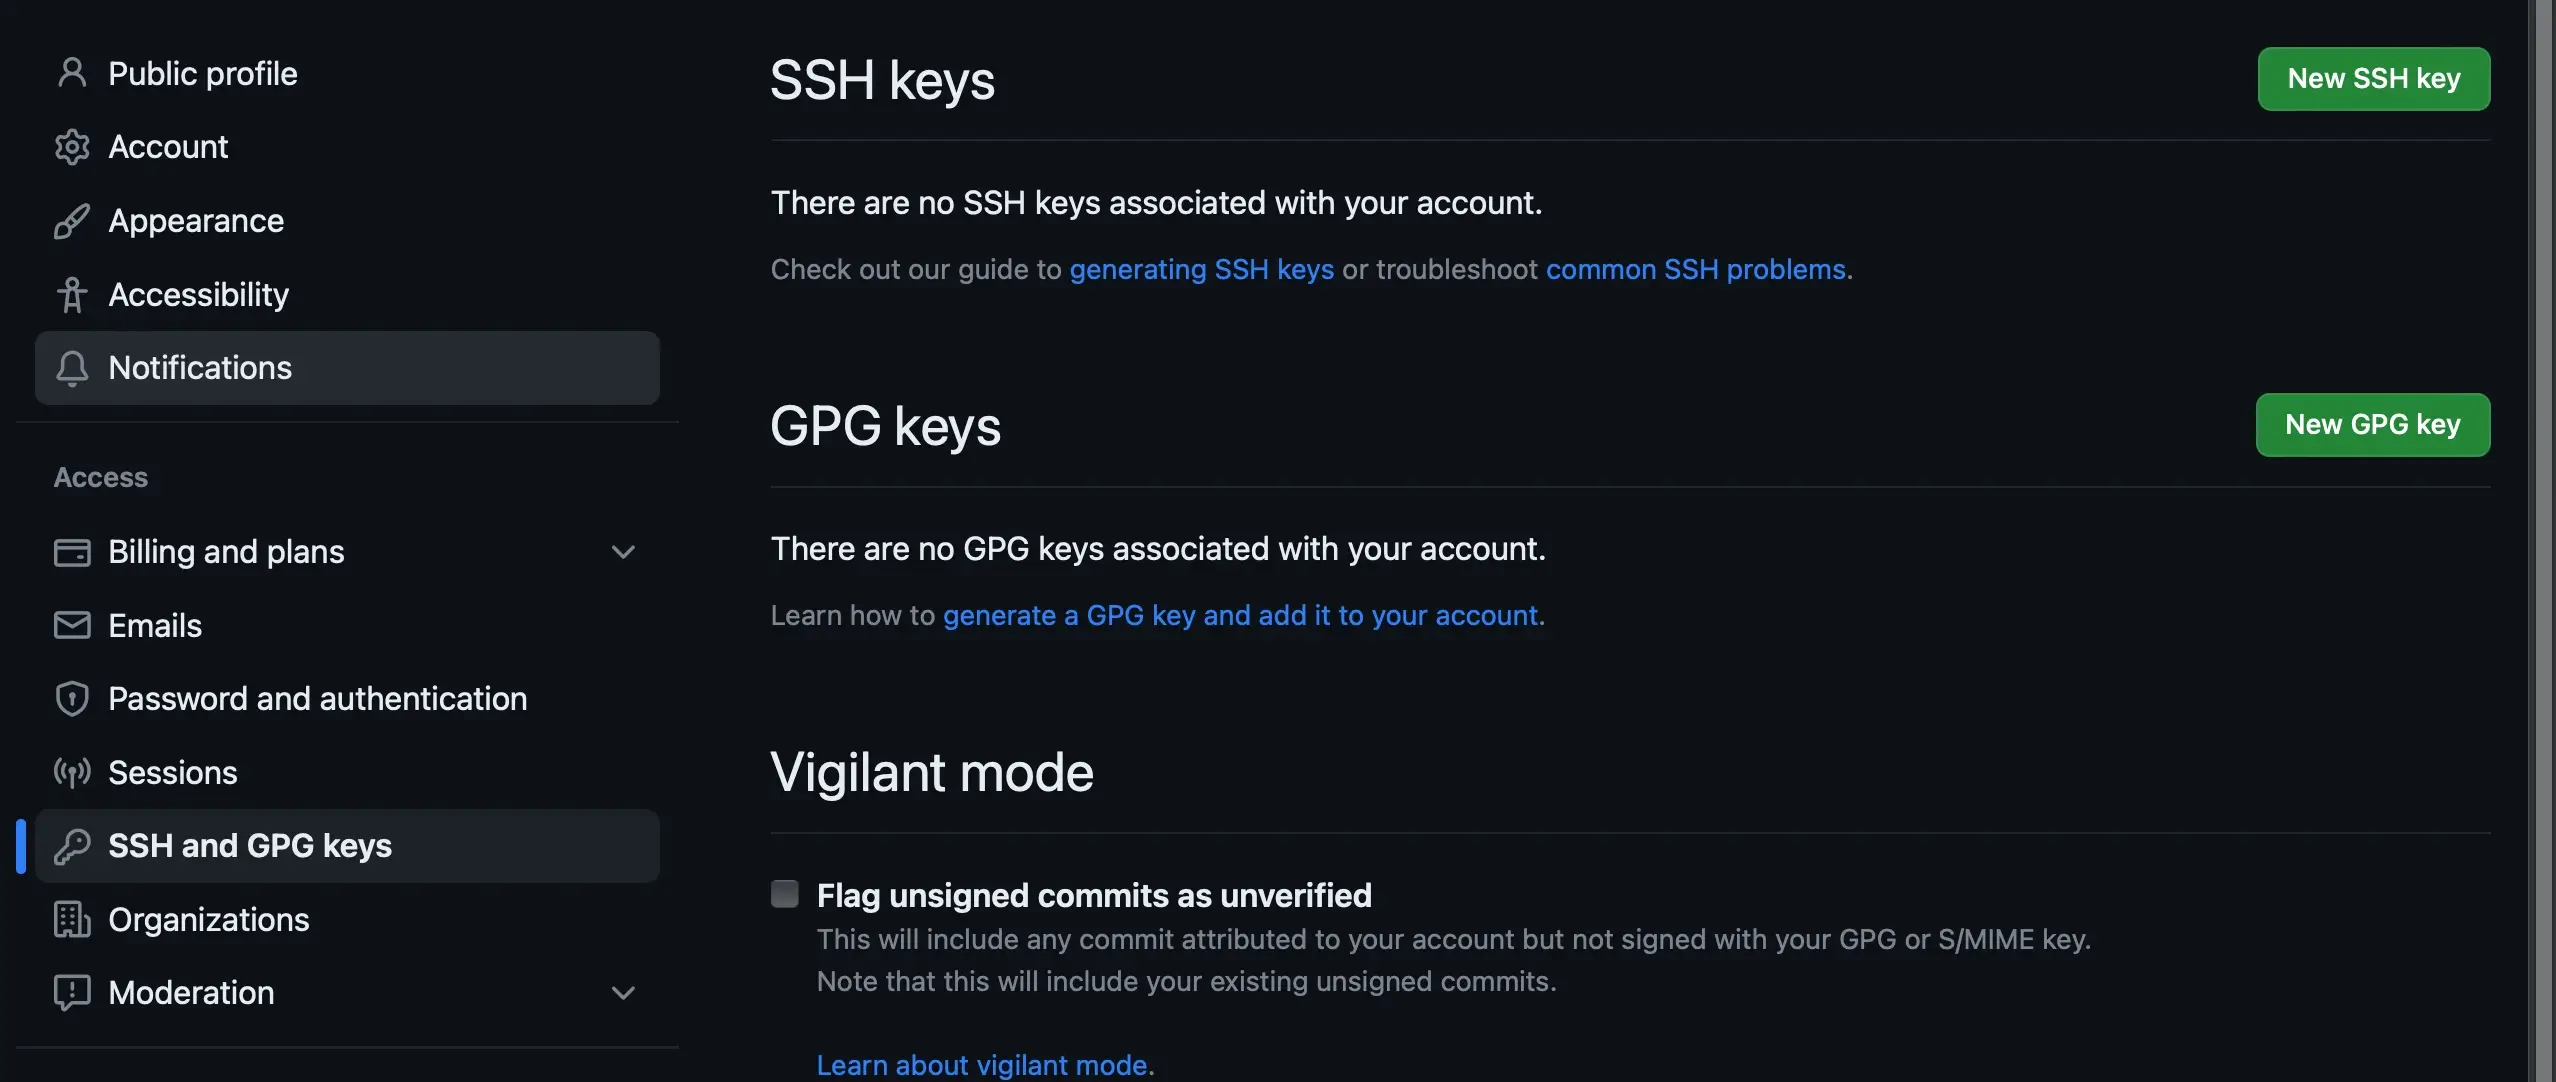Click the building icon for Organizations
2556x1082 pixels.
pyautogui.click(x=72, y=919)
